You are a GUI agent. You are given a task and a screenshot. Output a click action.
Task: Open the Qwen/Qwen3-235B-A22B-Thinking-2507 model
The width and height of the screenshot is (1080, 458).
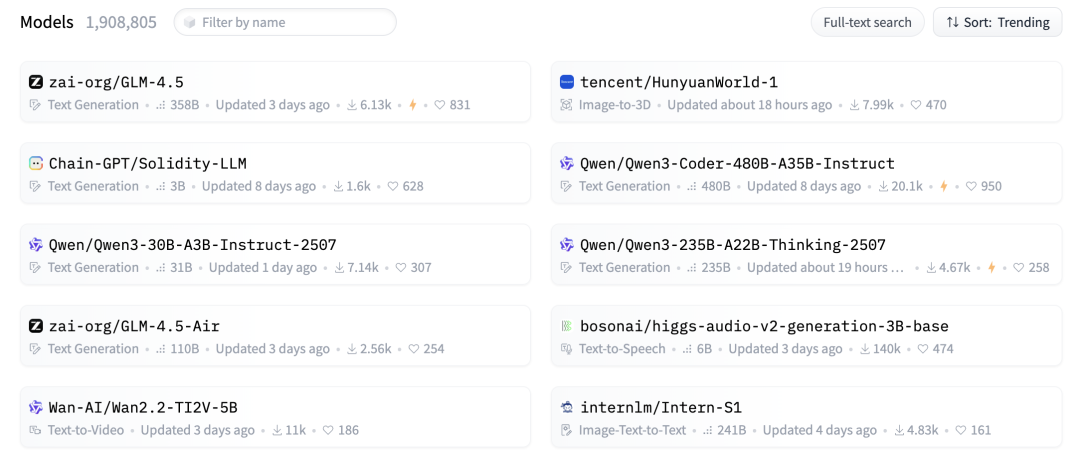coord(733,245)
